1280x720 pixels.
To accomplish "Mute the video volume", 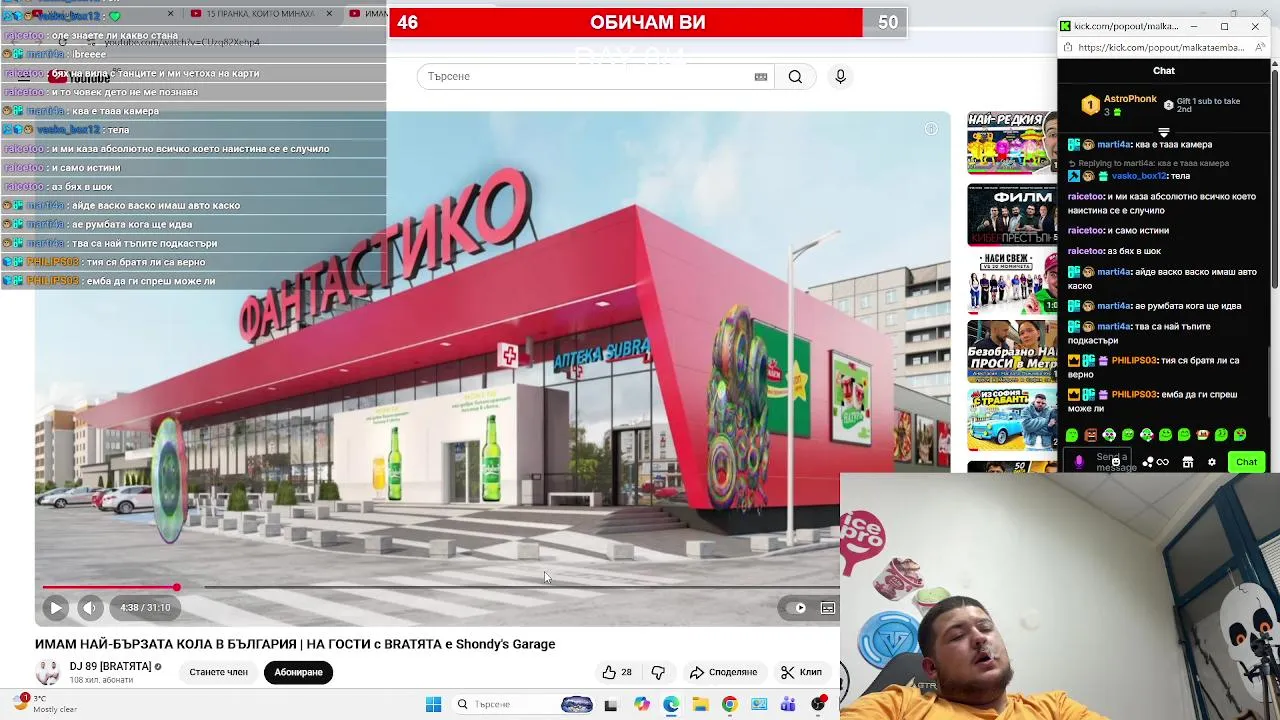I will (90, 607).
